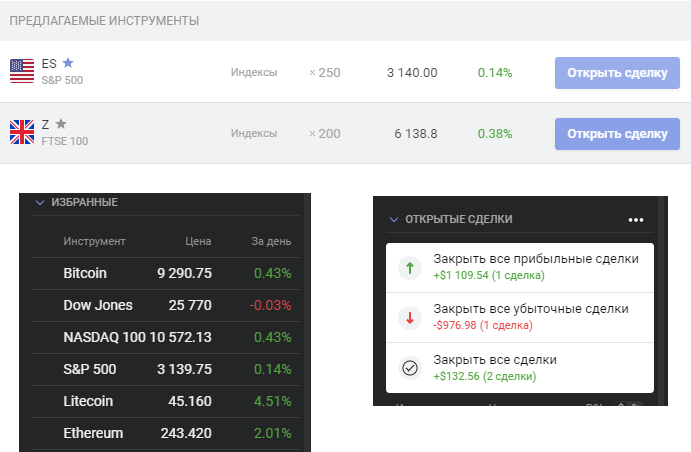
Task: Collapse the Открытые сделки panel chevron
Action: coord(394,219)
